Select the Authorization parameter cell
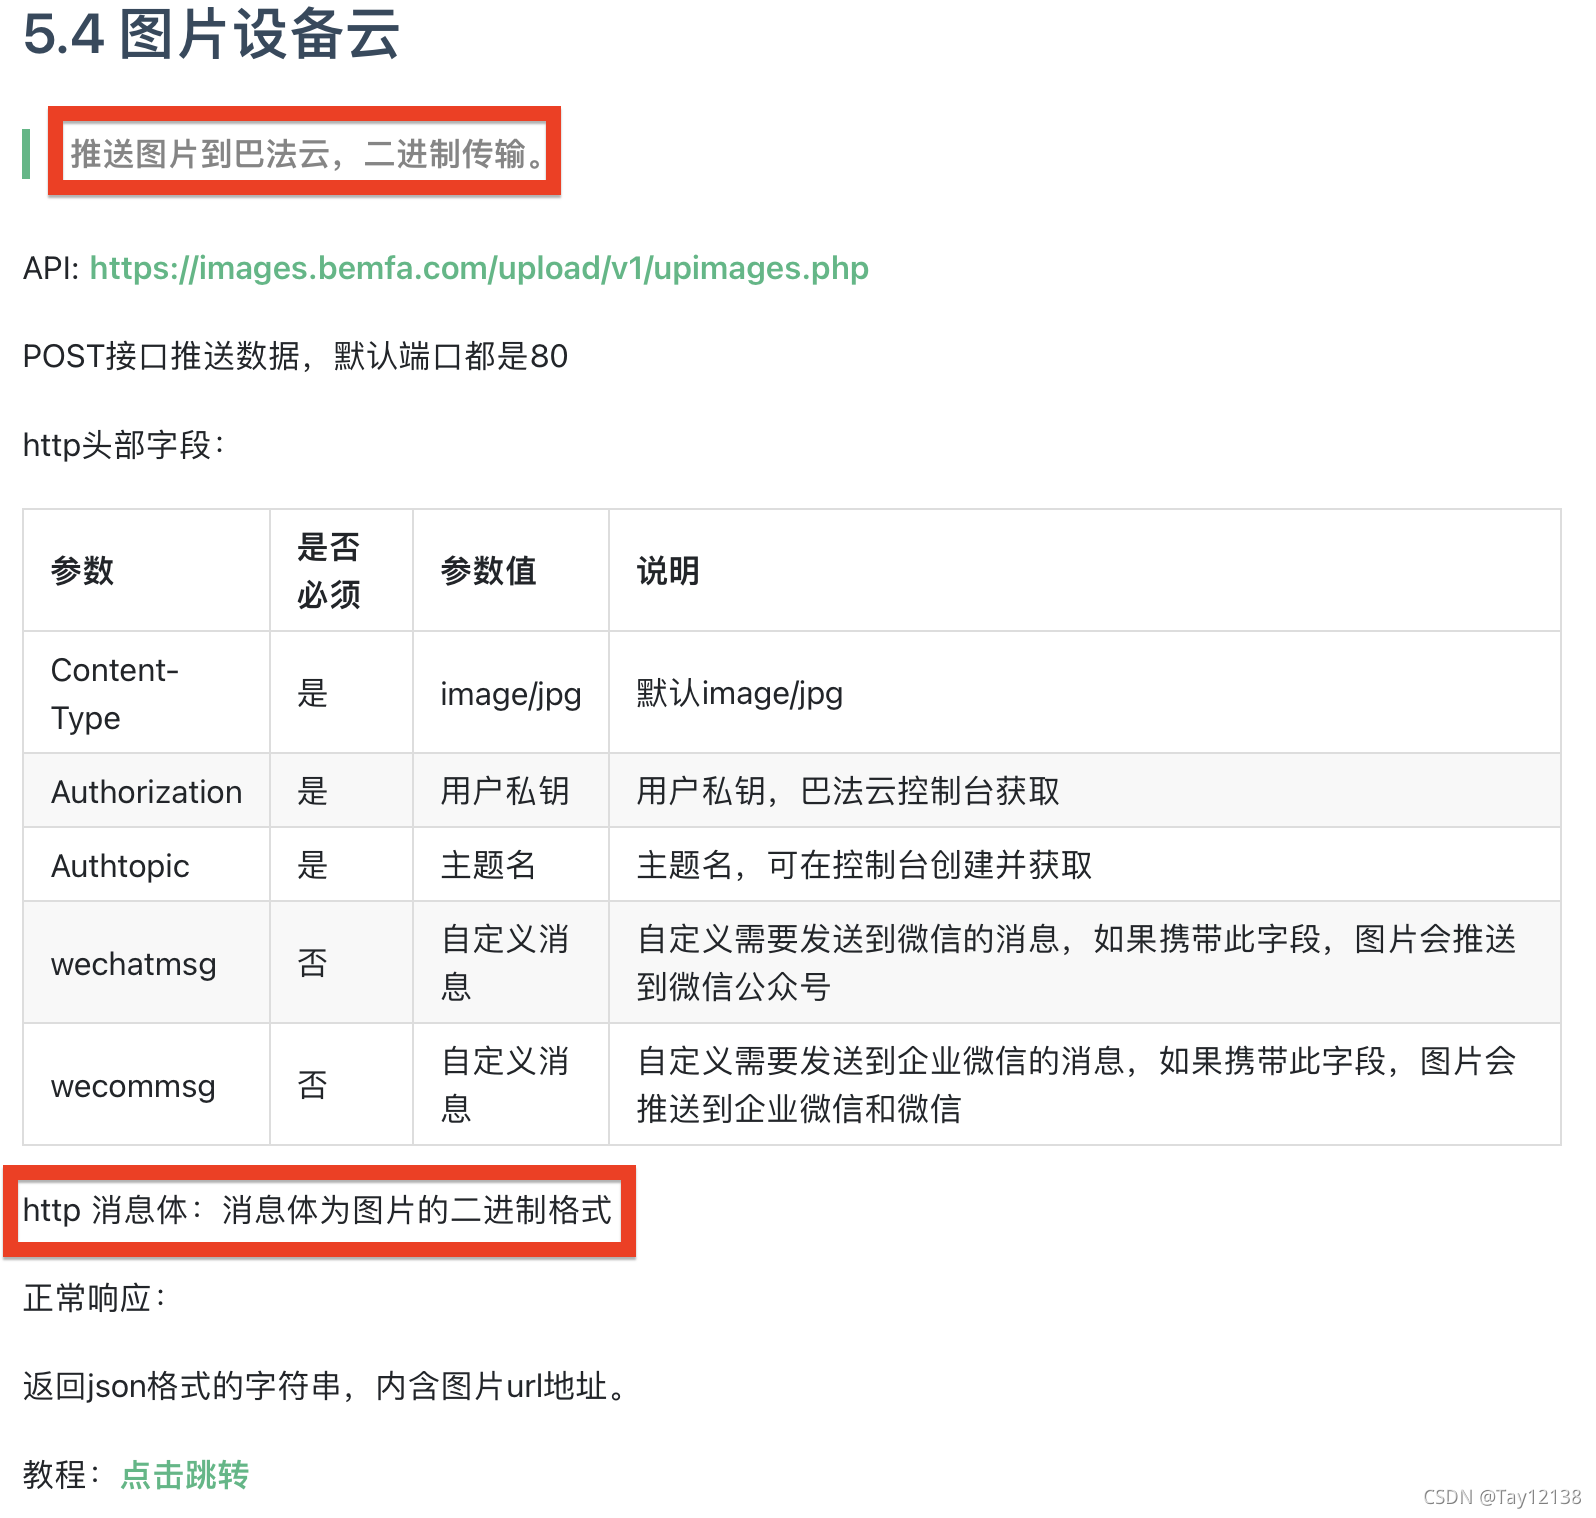This screenshot has height=1518, width=1596. coord(147,791)
